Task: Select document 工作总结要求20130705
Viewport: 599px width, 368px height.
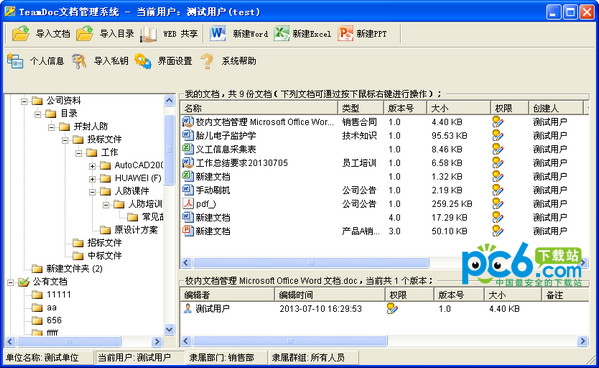Action: [242, 163]
